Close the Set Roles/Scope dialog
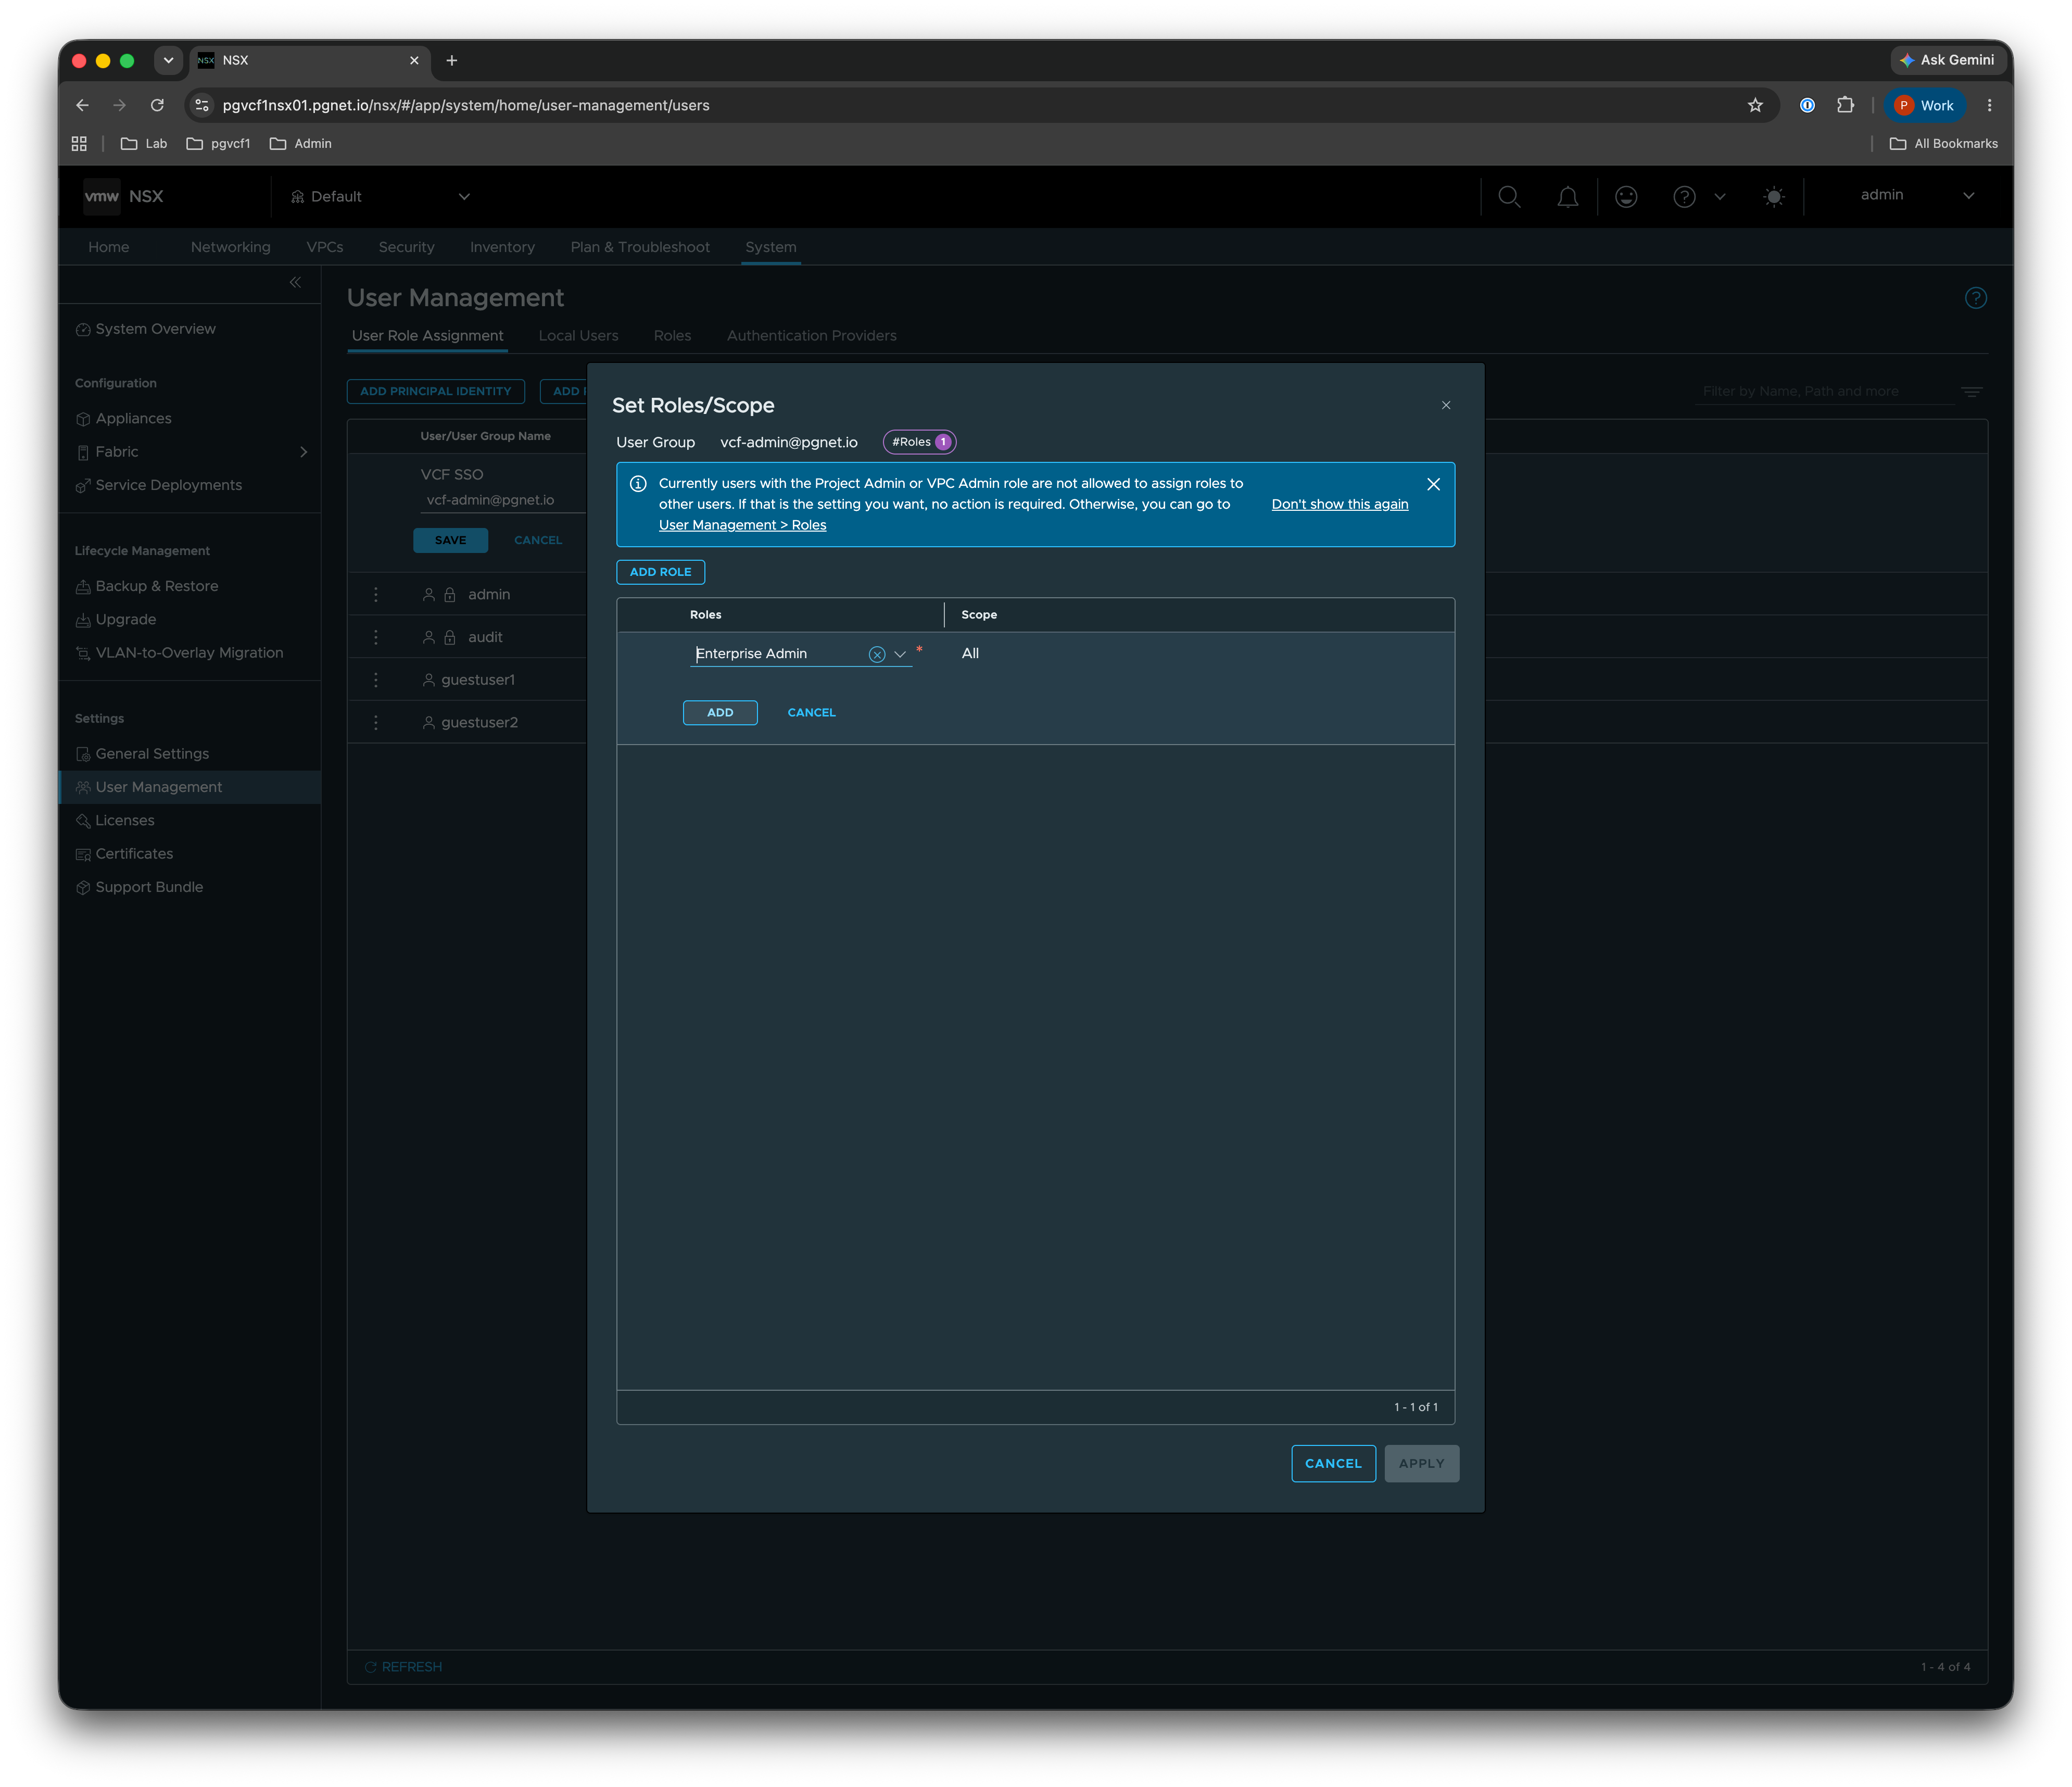The height and width of the screenshot is (1787, 2072). [x=1445, y=405]
